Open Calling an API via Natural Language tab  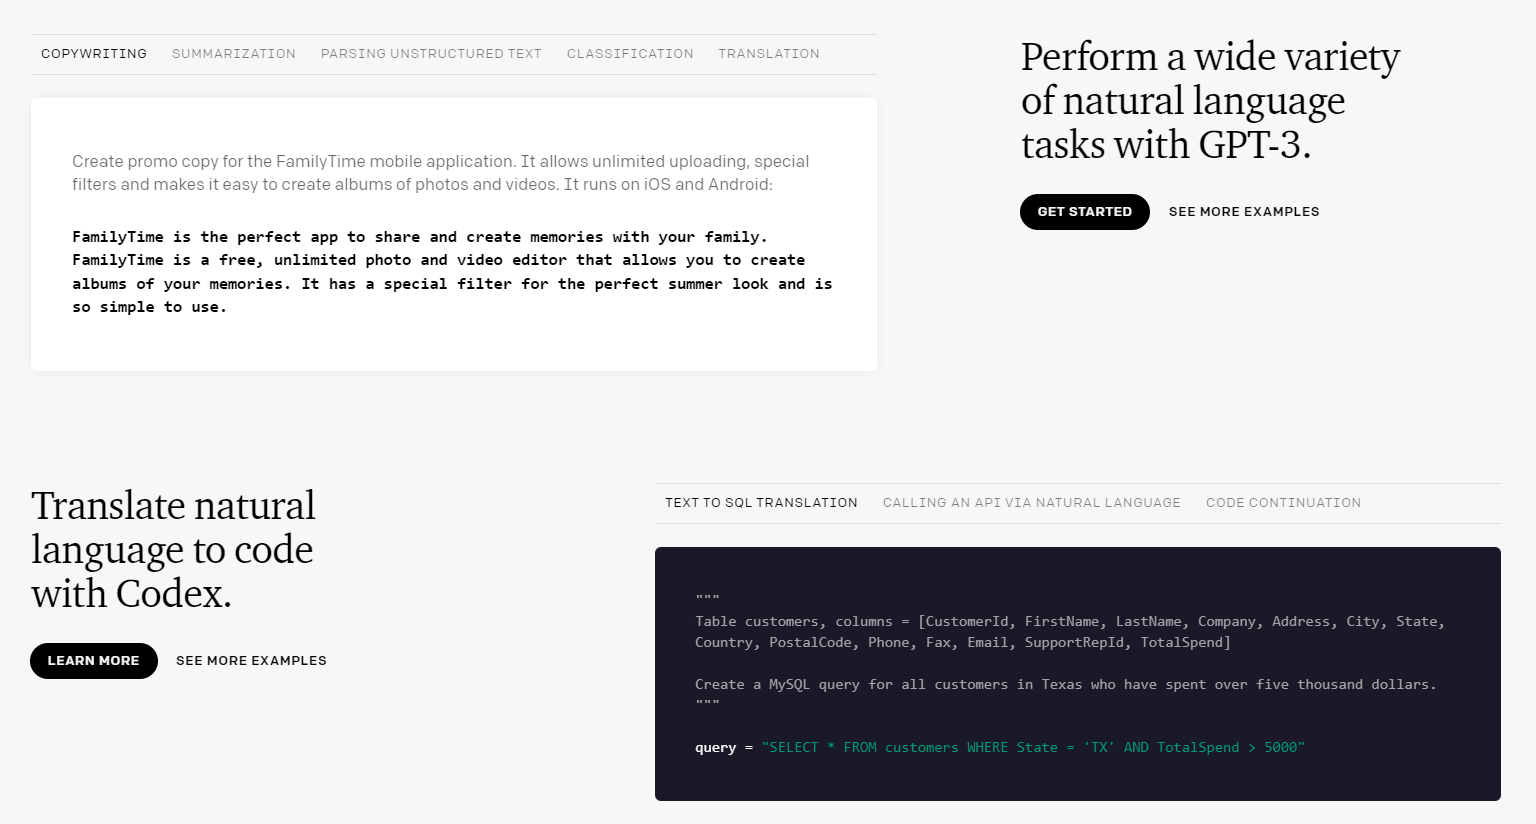pyautogui.click(x=1031, y=503)
